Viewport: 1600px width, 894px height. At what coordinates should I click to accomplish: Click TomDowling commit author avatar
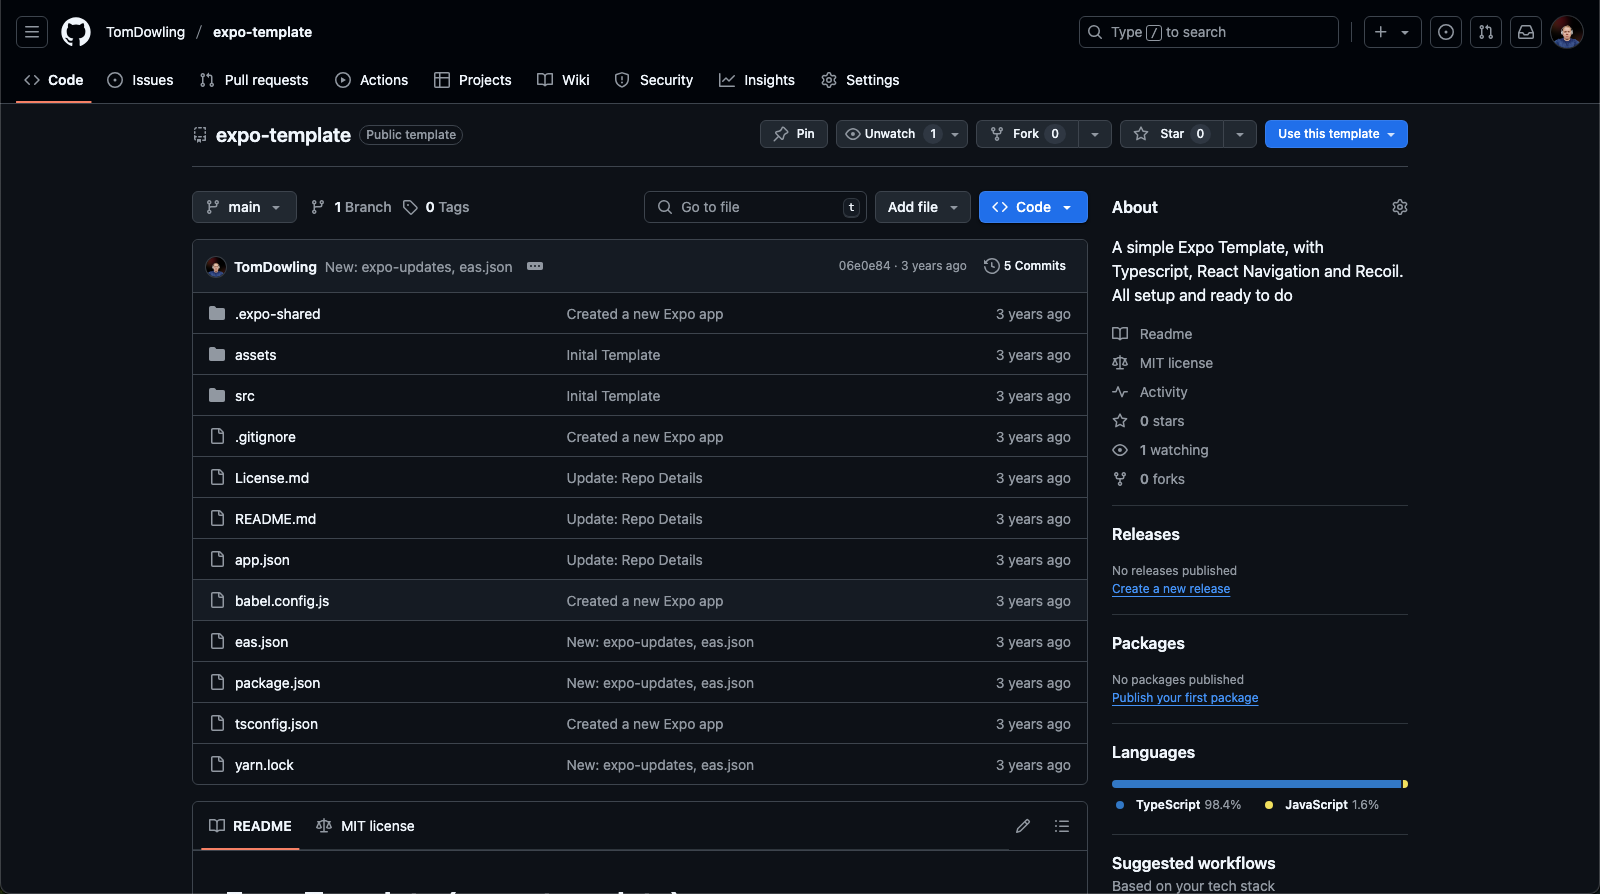tap(215, 267)
